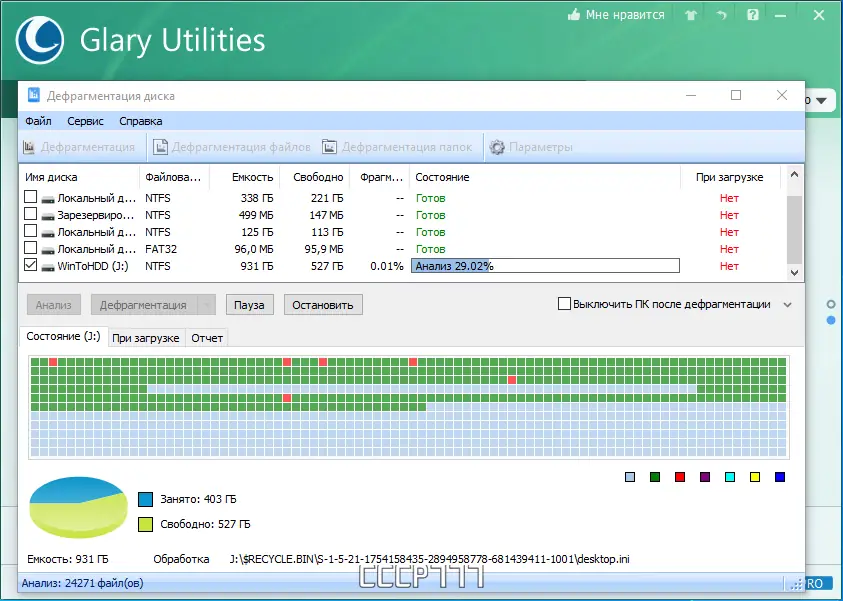Viewport: 843px width, 601px height.
Task: Enable Выключить ПК после дефрагментации
Action: 564,304
